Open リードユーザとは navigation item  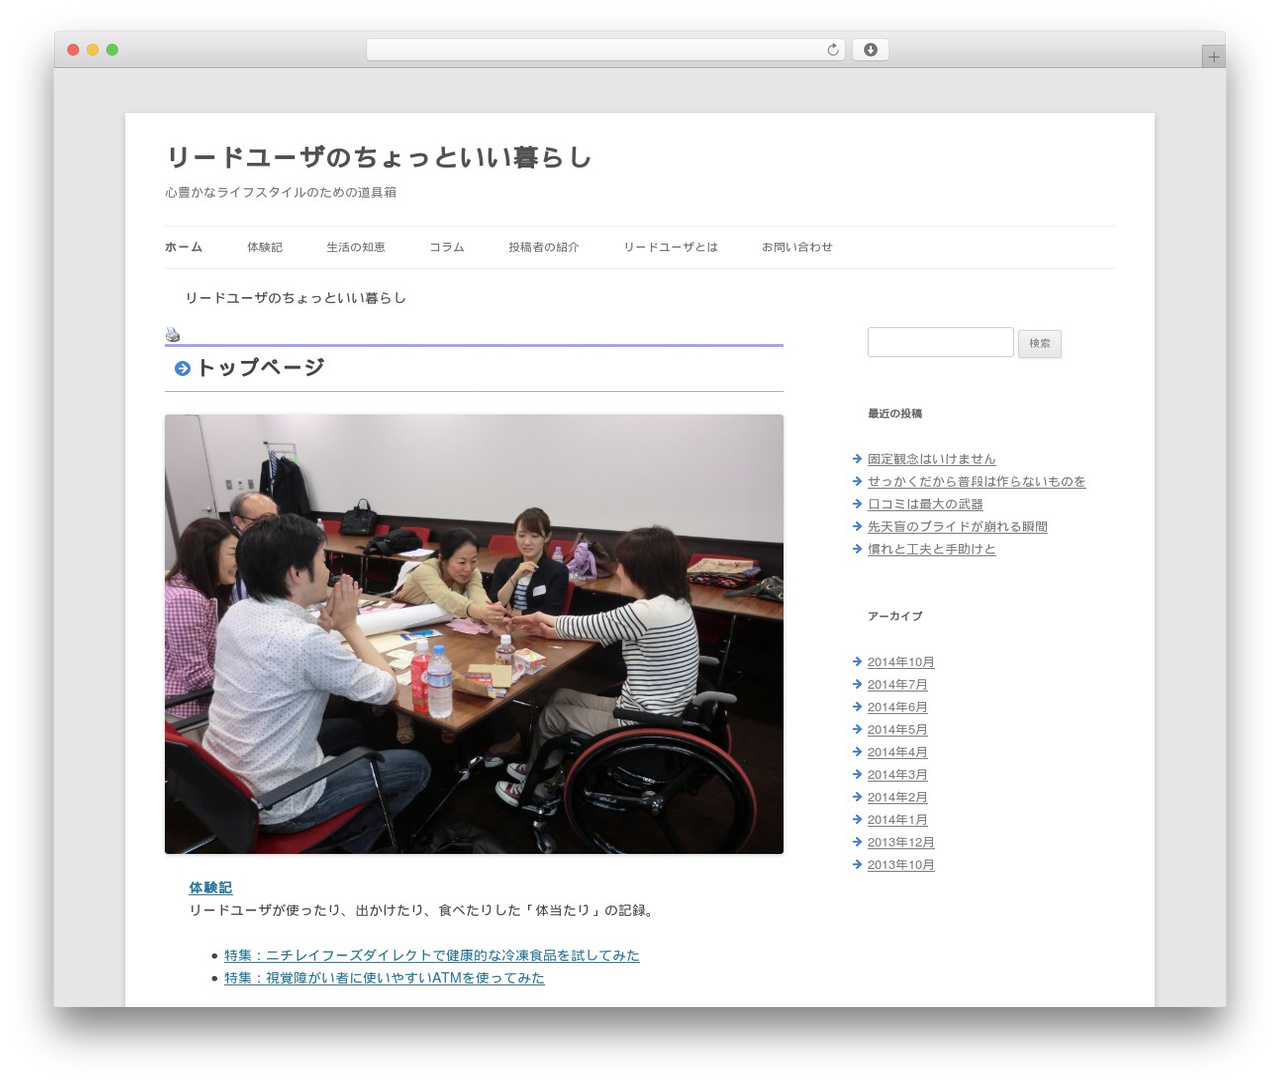click(x=670, y=247)
